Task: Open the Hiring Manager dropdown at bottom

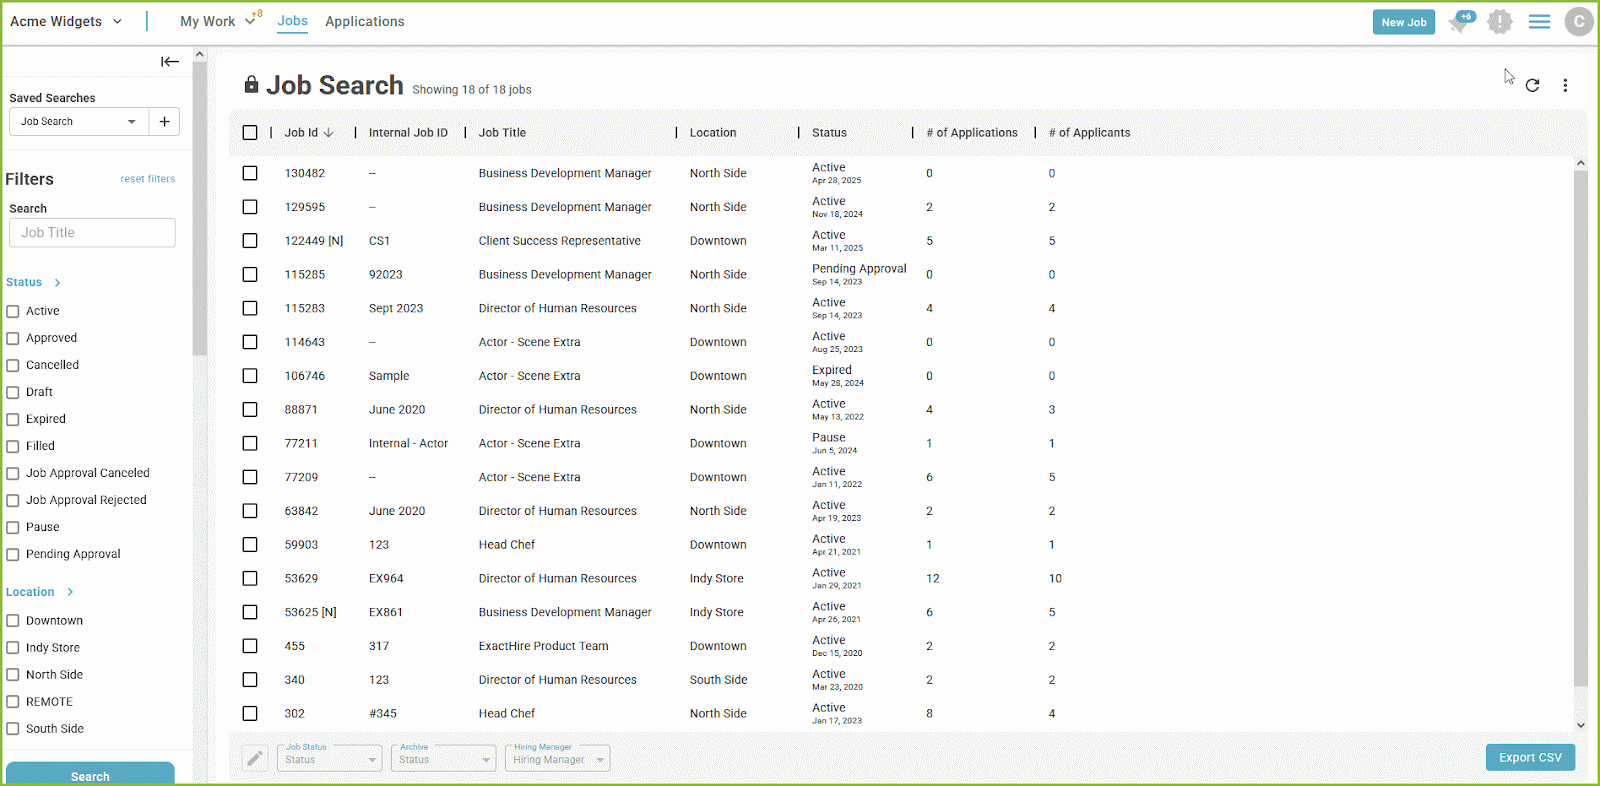Action: point(557,759)
